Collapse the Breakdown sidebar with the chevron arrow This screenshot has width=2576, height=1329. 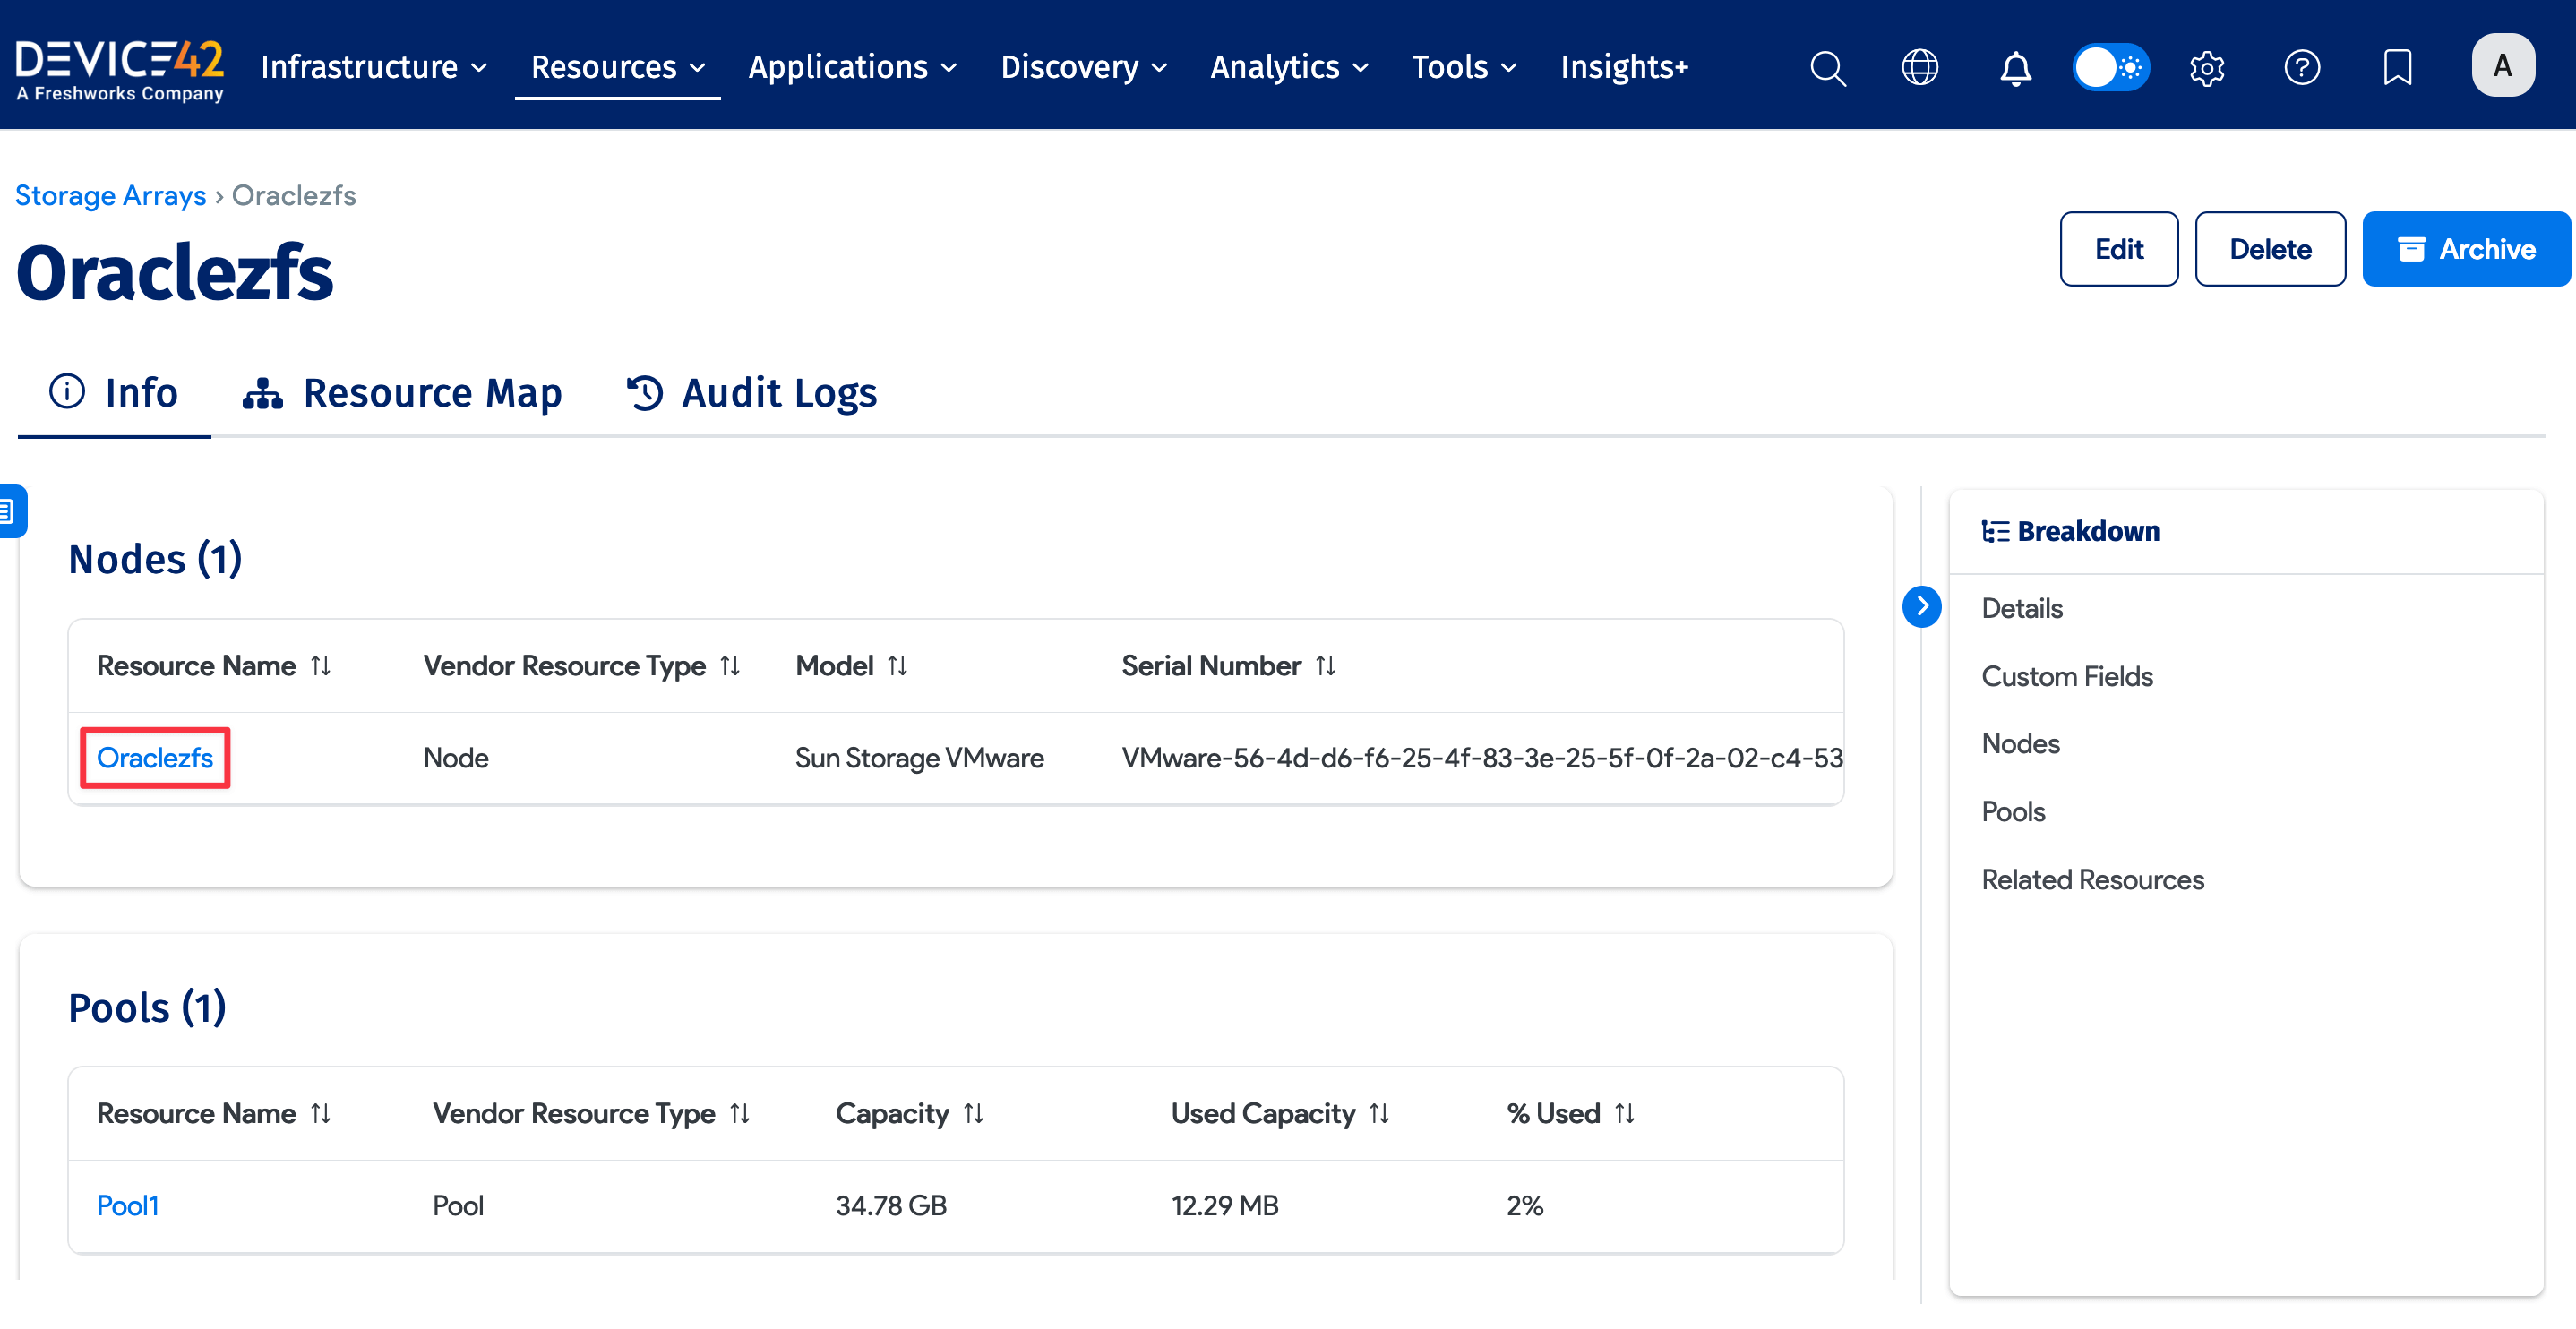tap(1921, 606)
